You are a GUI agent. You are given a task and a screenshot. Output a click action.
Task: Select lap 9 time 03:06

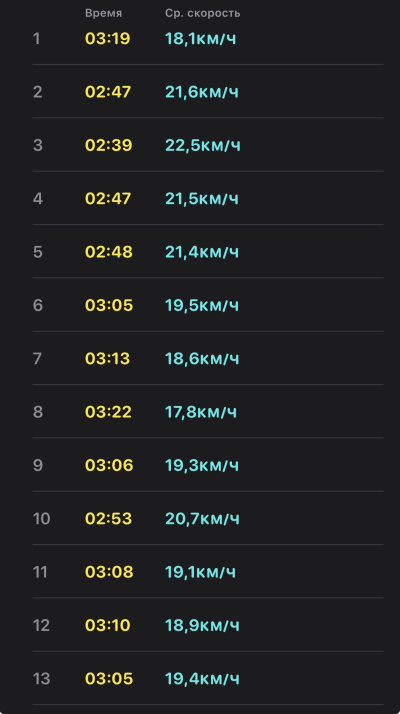pos(109,465)
